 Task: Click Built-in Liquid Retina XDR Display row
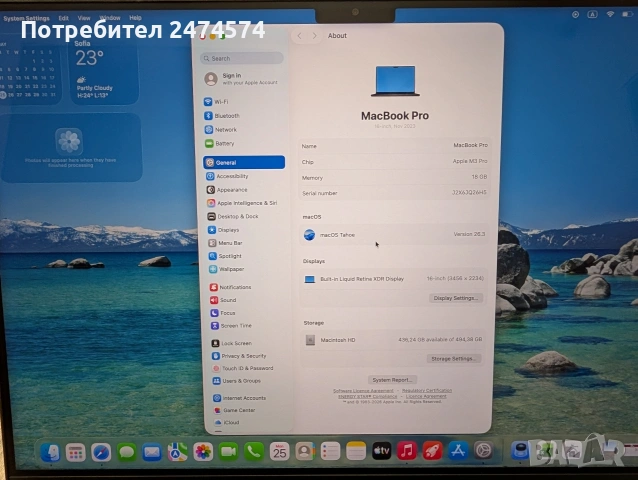coord(393,279)
